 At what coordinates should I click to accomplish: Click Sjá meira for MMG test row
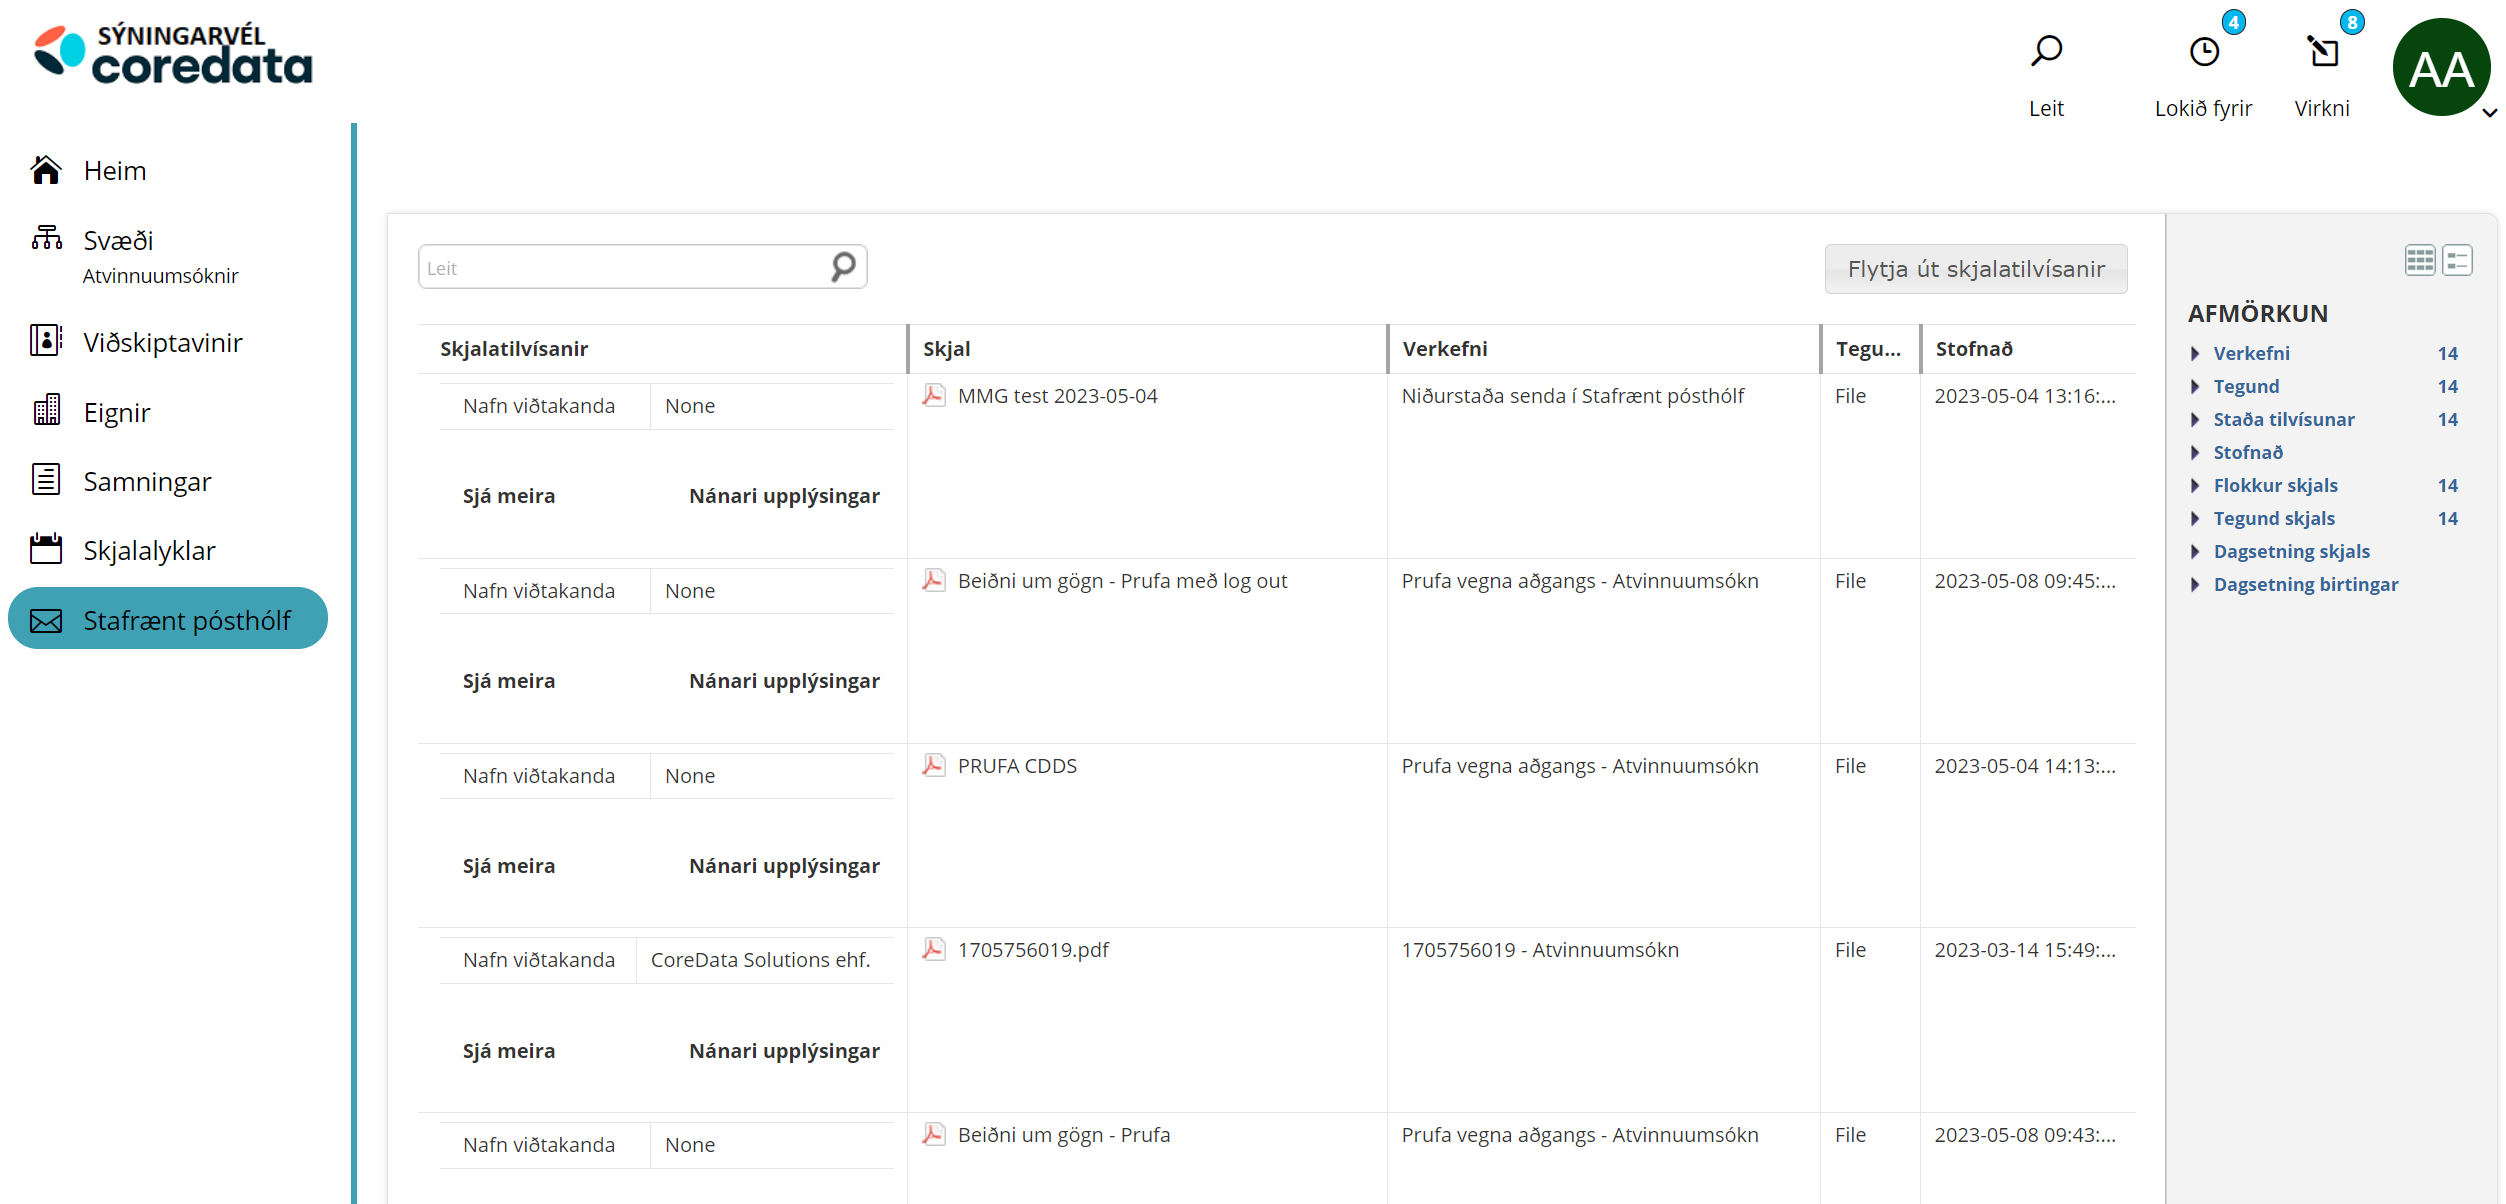pyautogui.click(x=508, y=496)
